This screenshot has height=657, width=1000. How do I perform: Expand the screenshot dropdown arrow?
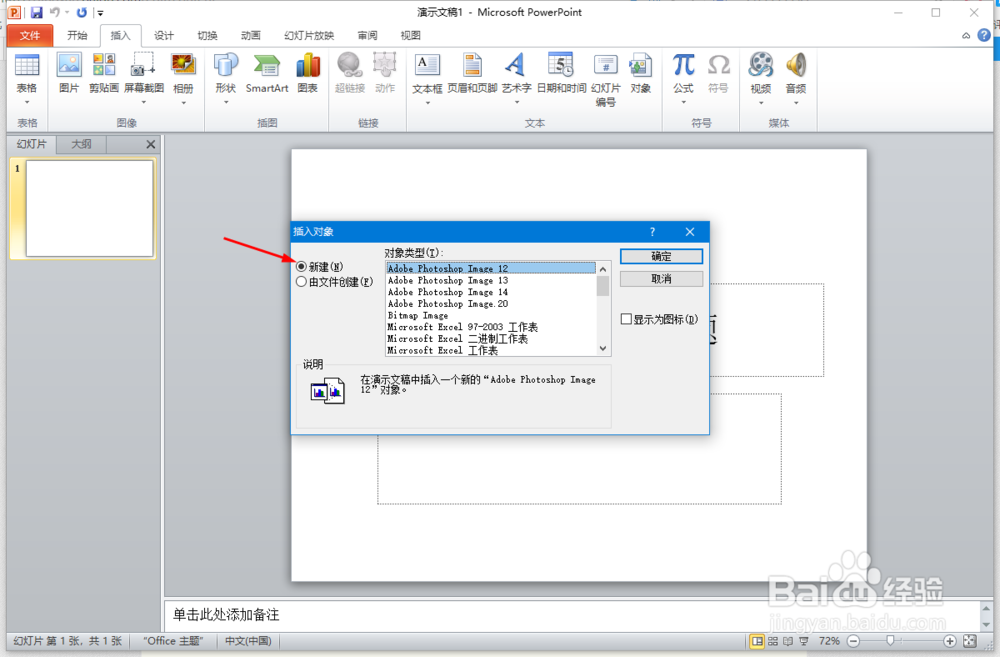coord(143,103)
